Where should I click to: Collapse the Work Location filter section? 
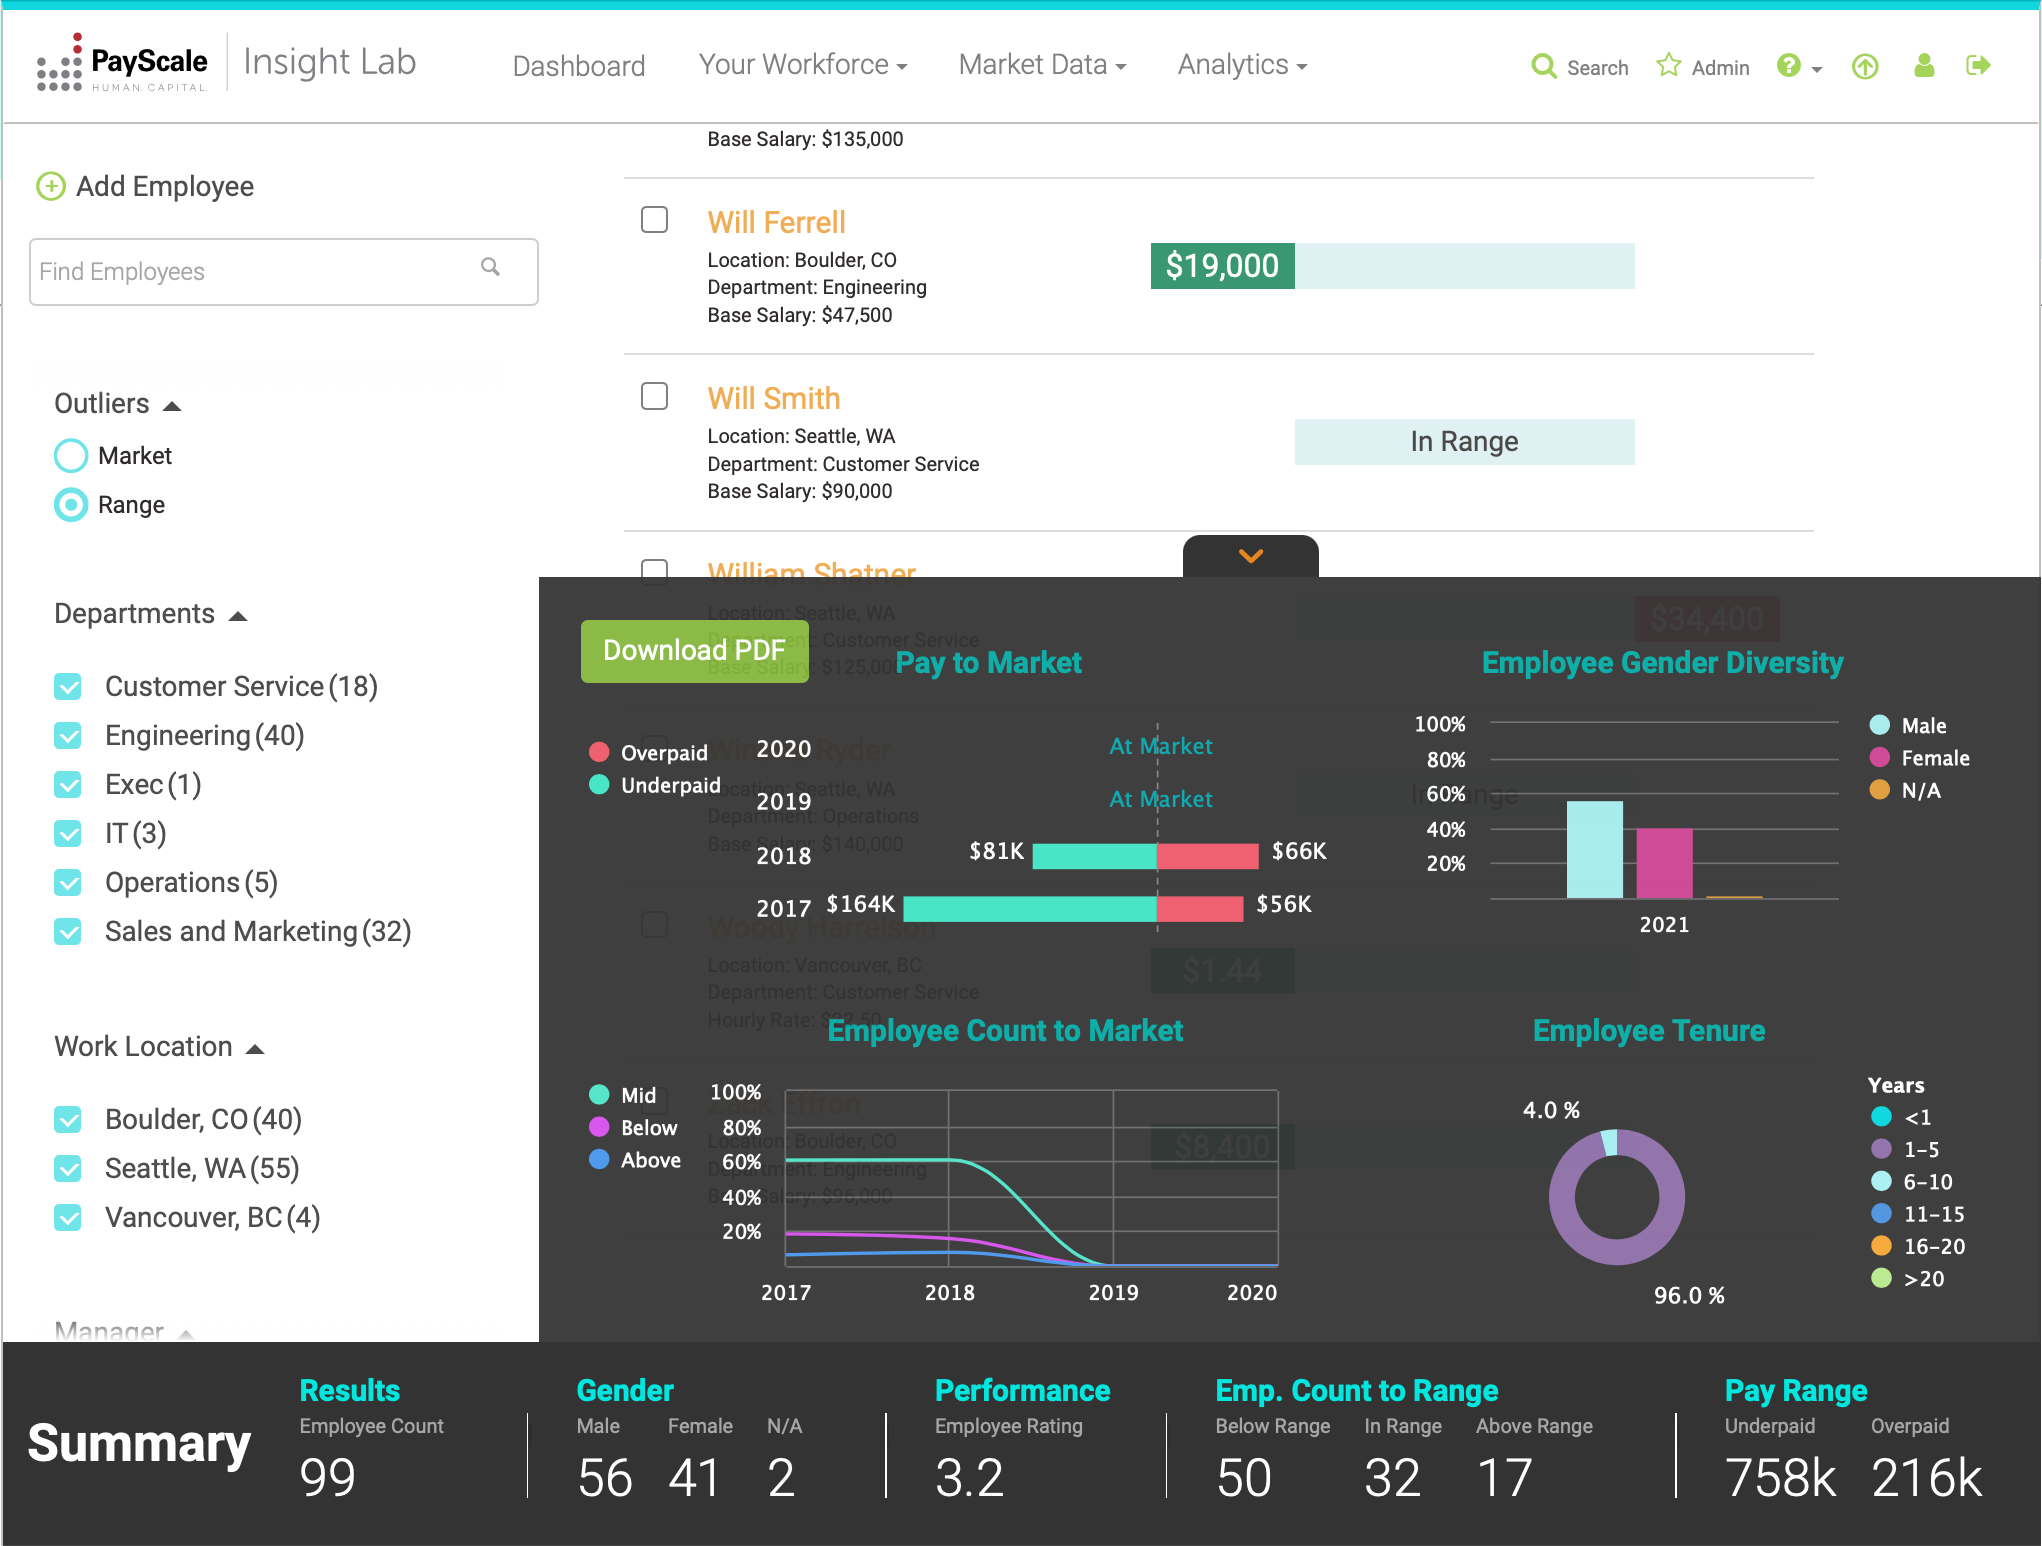pyautogui.click(x=255, y=1048)
